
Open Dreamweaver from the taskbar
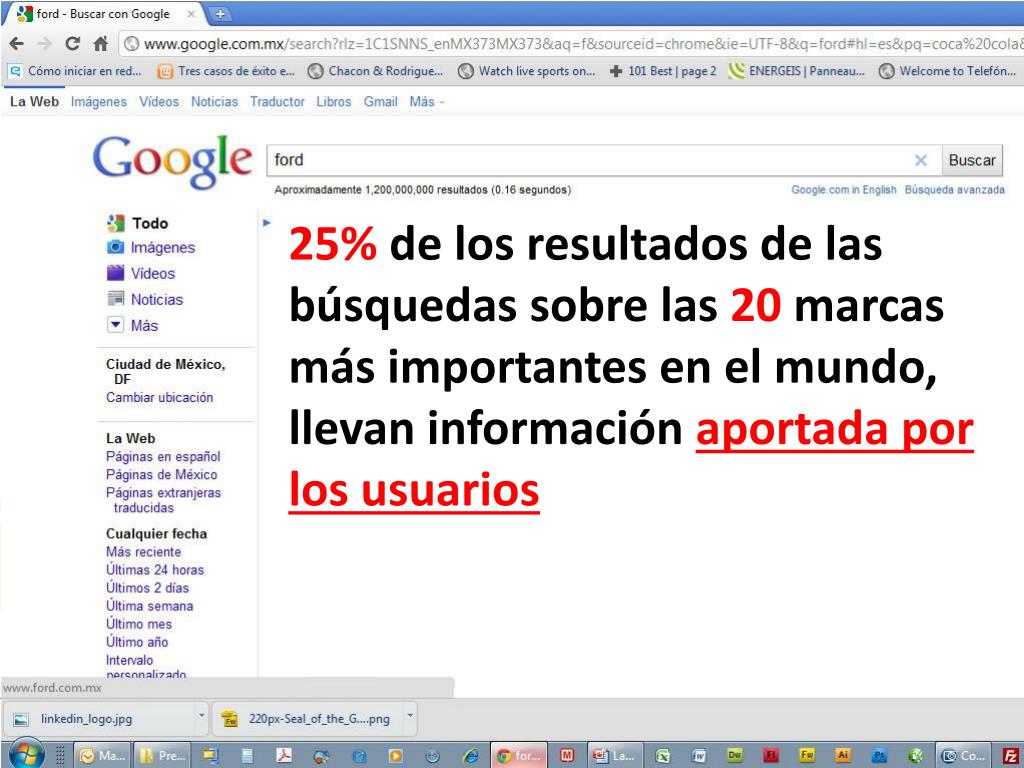click(x=735, y=756)
